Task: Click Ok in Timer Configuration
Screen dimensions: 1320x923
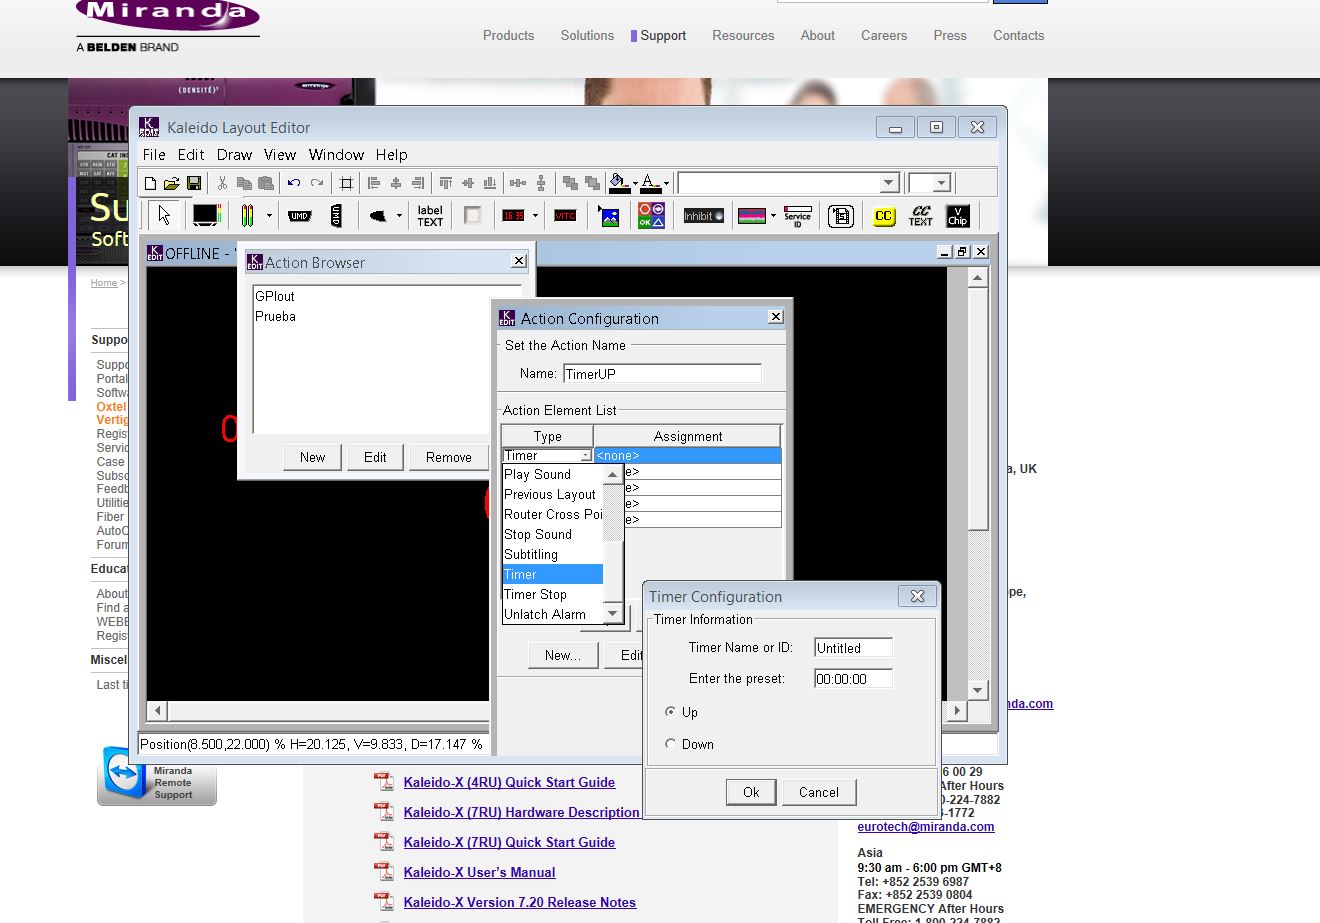Action: 751,792
